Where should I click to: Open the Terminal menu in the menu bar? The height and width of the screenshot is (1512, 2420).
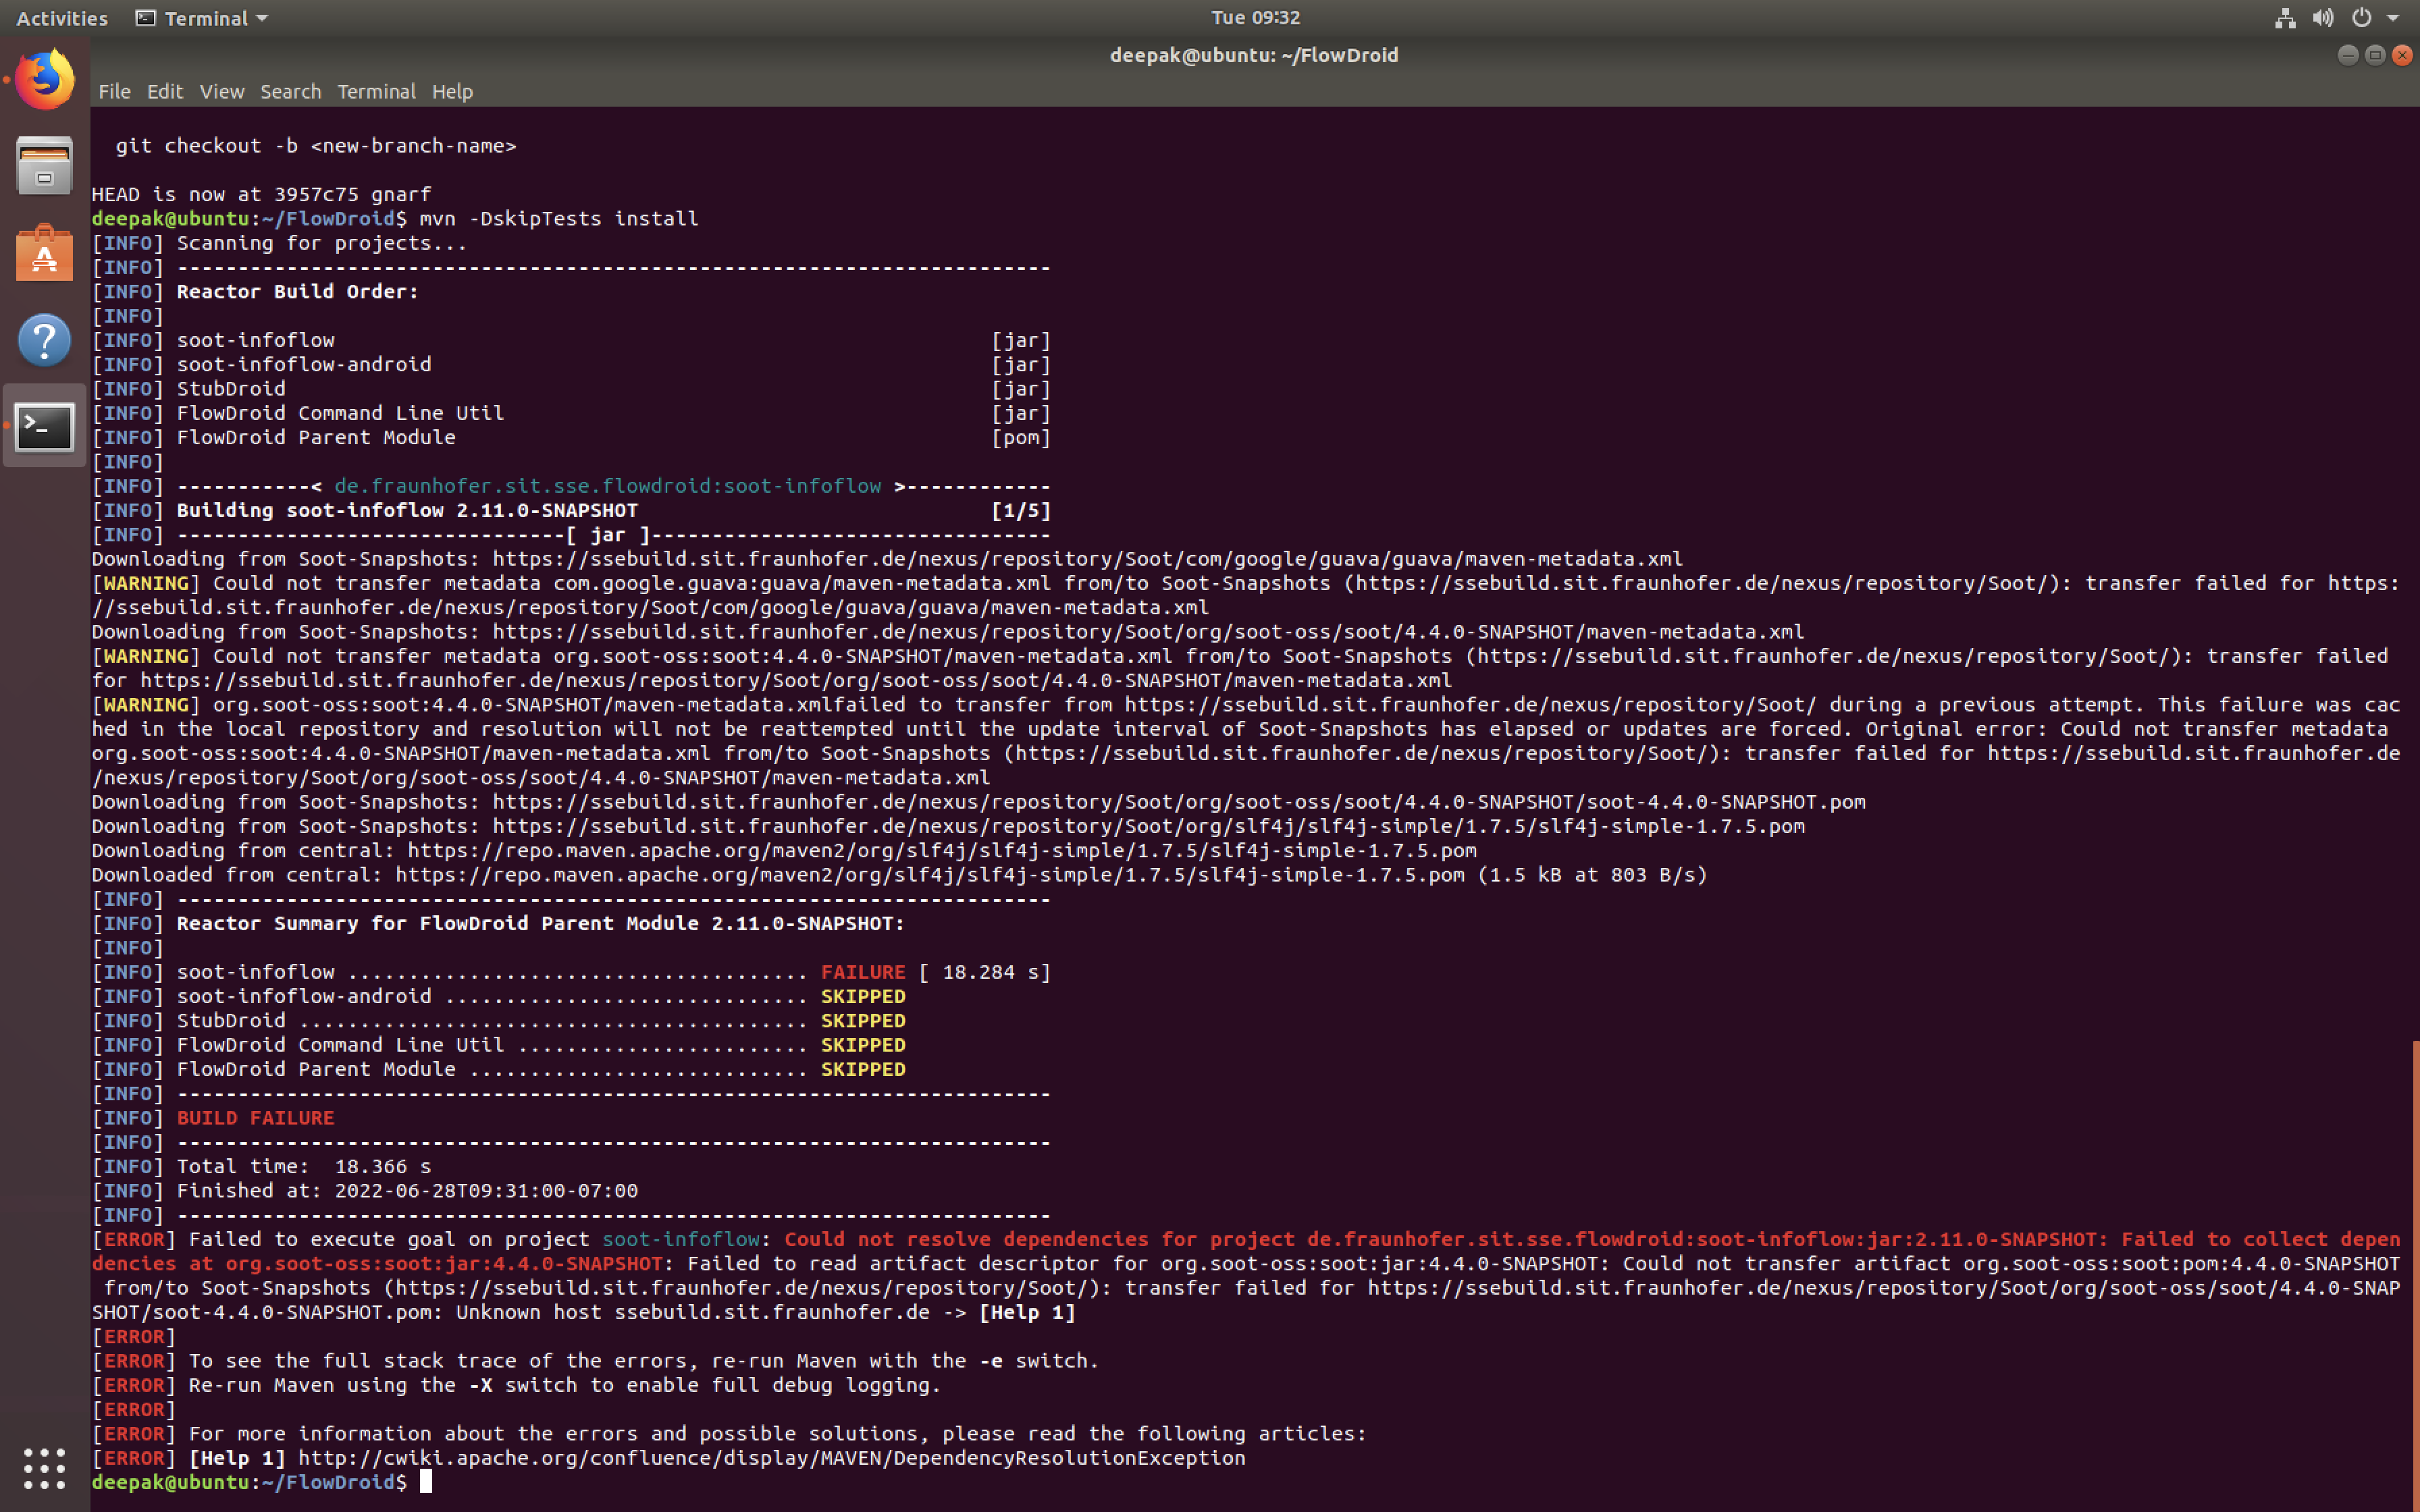(377, 91)
